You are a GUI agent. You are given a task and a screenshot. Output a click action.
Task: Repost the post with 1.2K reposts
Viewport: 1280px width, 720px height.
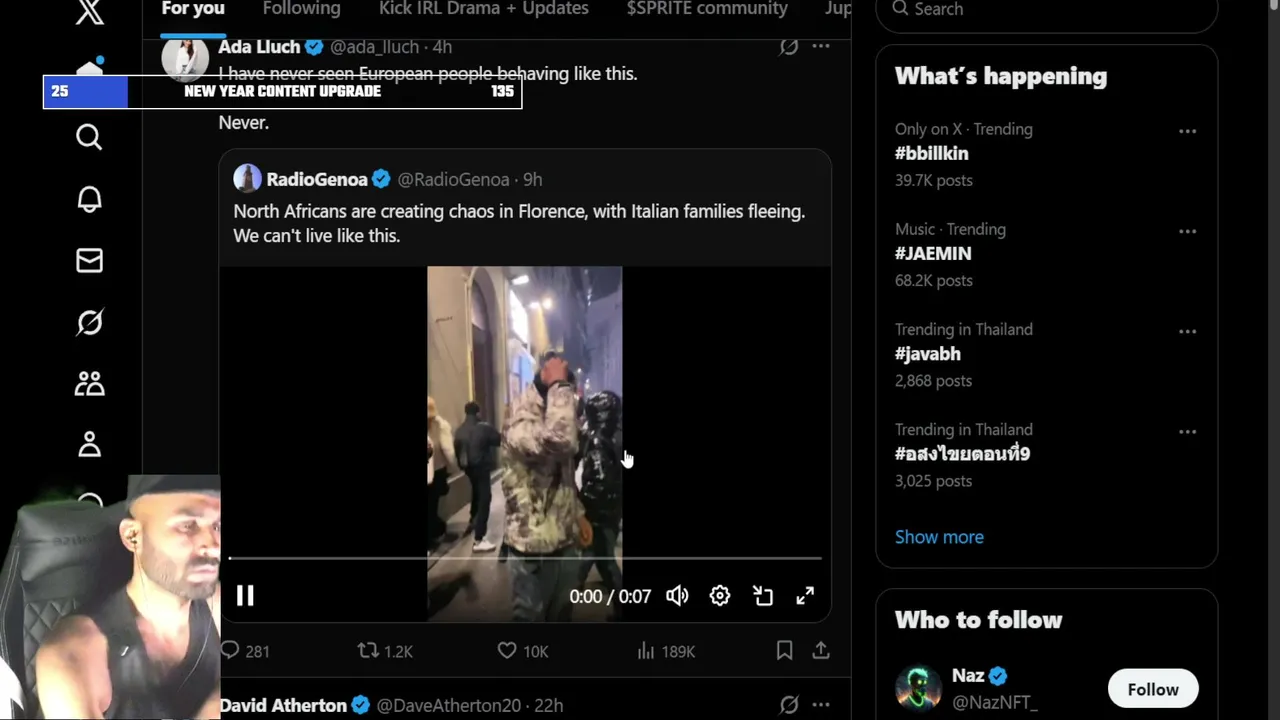[368, 651]
